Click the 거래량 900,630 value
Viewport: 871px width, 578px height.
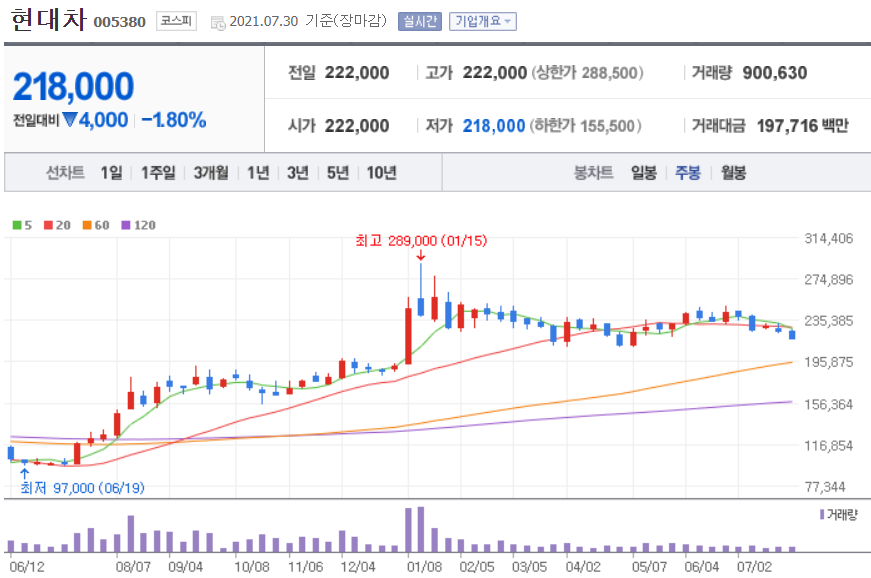[x=775, y=73]
